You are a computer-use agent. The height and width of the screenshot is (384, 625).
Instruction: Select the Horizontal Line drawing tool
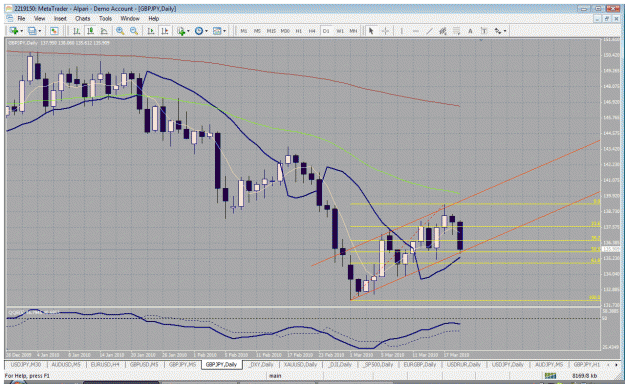point(415,31)
